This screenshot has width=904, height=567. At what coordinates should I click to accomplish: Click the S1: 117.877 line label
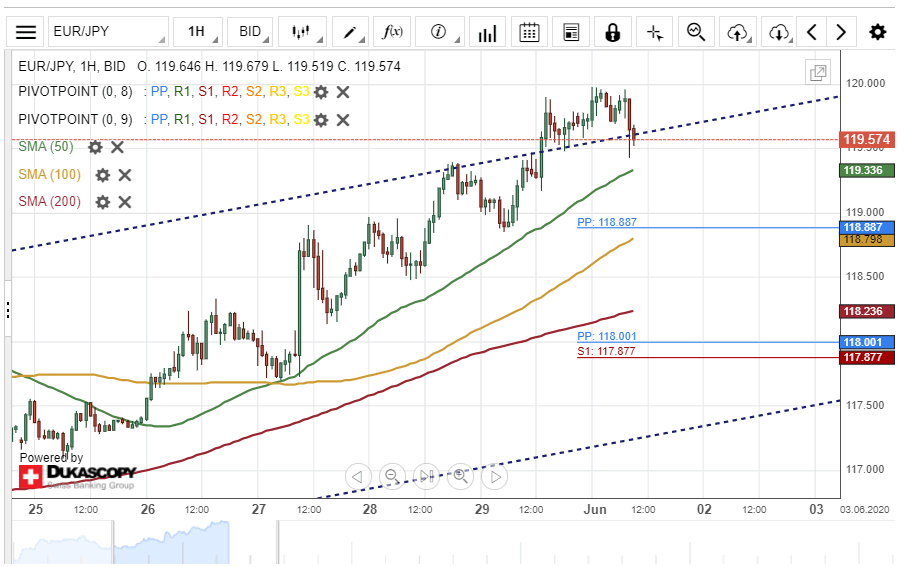(x=607, y=351)
